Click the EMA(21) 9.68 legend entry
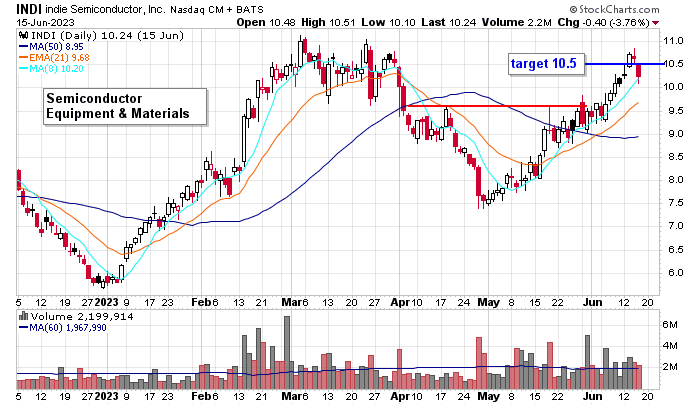This screenshot has width=700, height=405. 54,58
